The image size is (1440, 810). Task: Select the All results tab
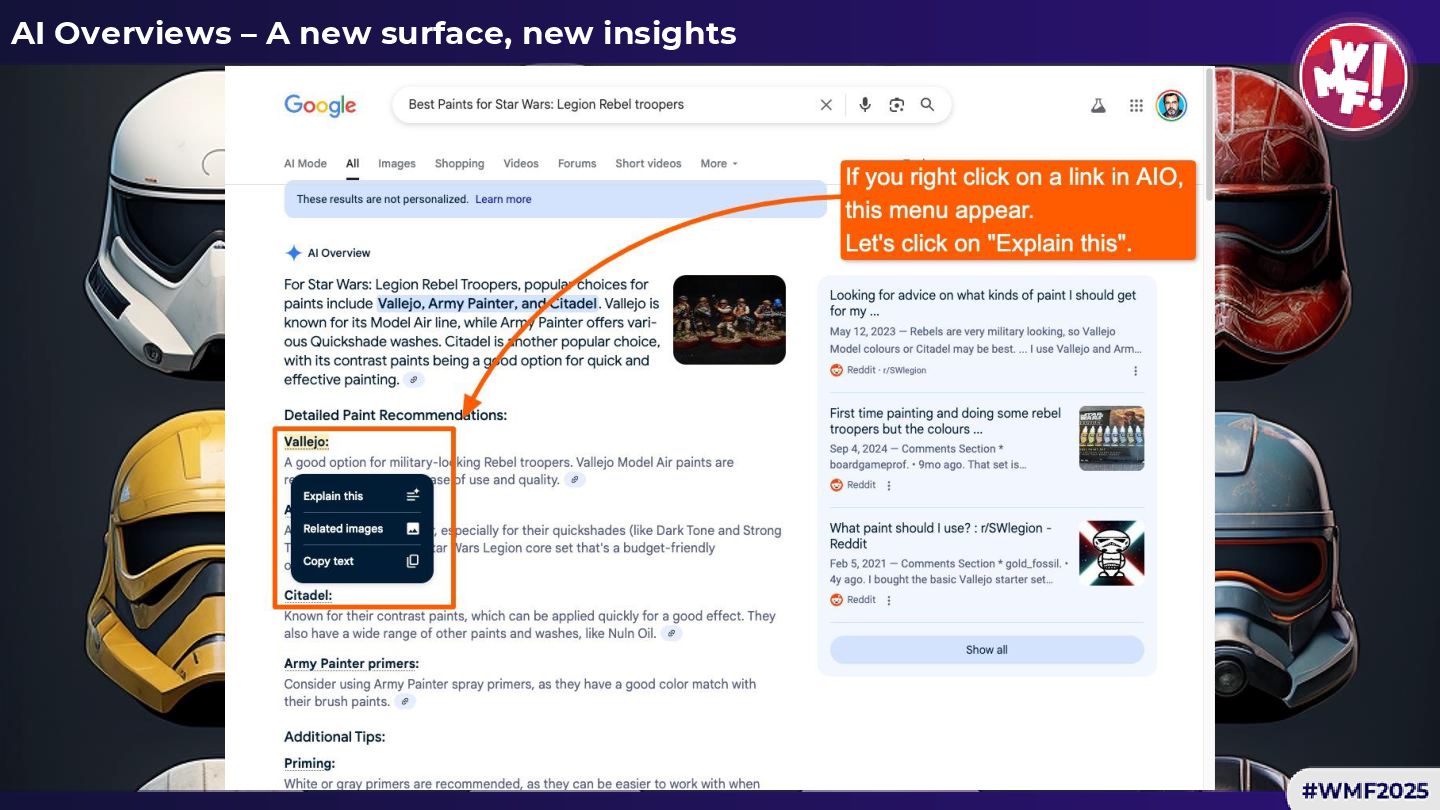[x=353, y=164]
